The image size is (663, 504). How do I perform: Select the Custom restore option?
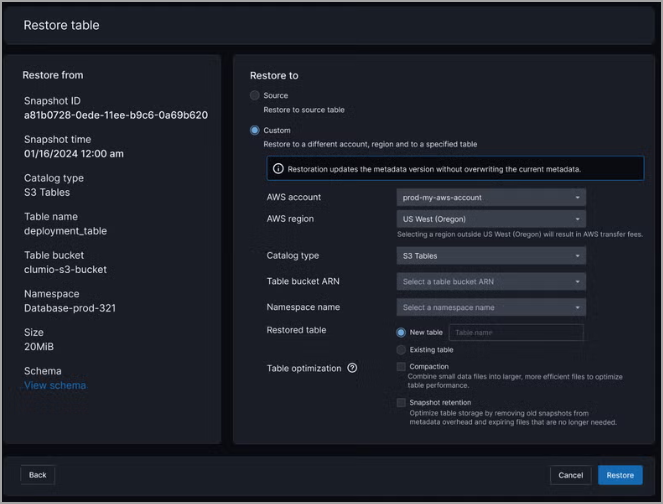[255, 130]
